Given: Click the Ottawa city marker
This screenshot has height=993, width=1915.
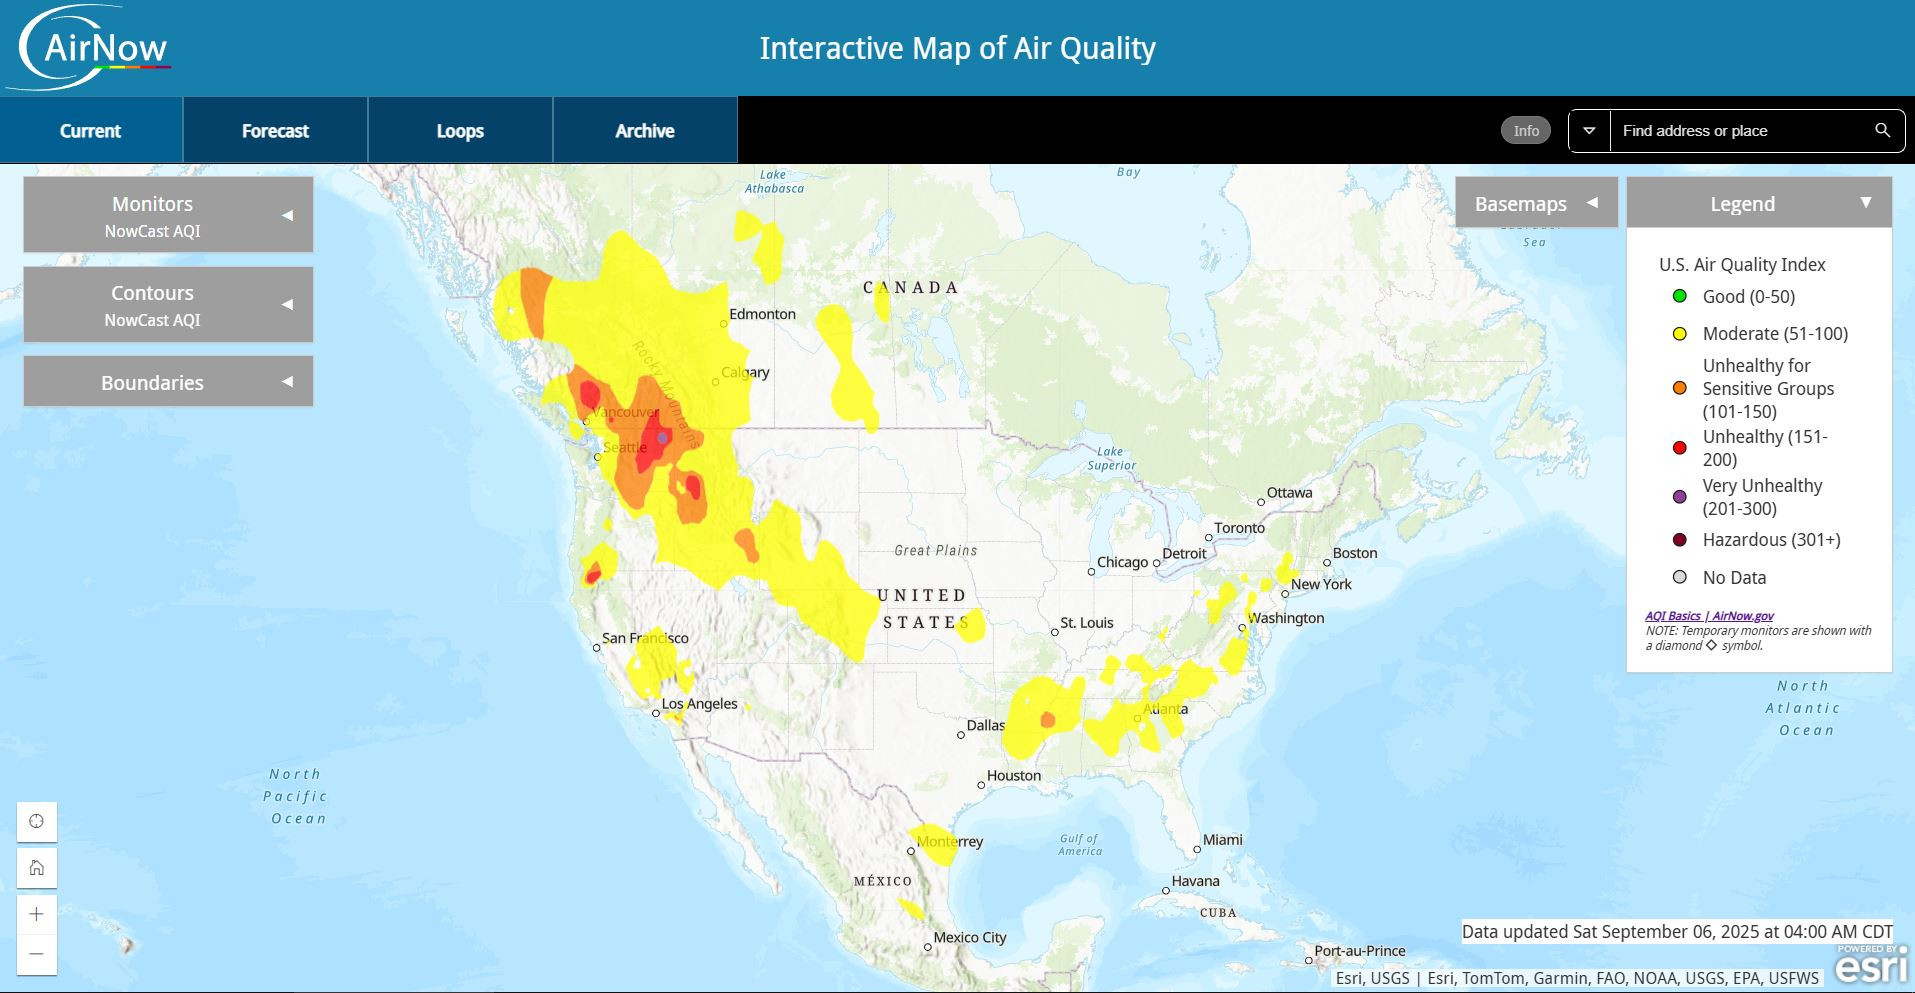Looking at the screenshot, I should 1261,502.
